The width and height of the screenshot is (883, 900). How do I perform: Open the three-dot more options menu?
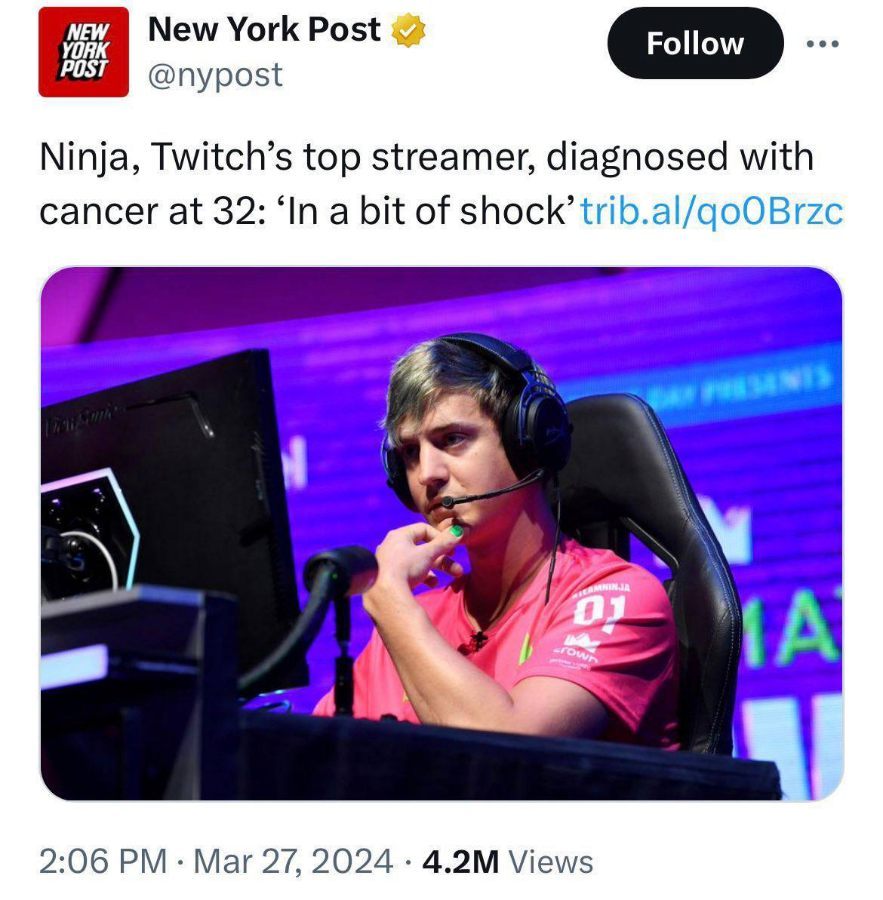pyautogui.click(x=823, y=44)
